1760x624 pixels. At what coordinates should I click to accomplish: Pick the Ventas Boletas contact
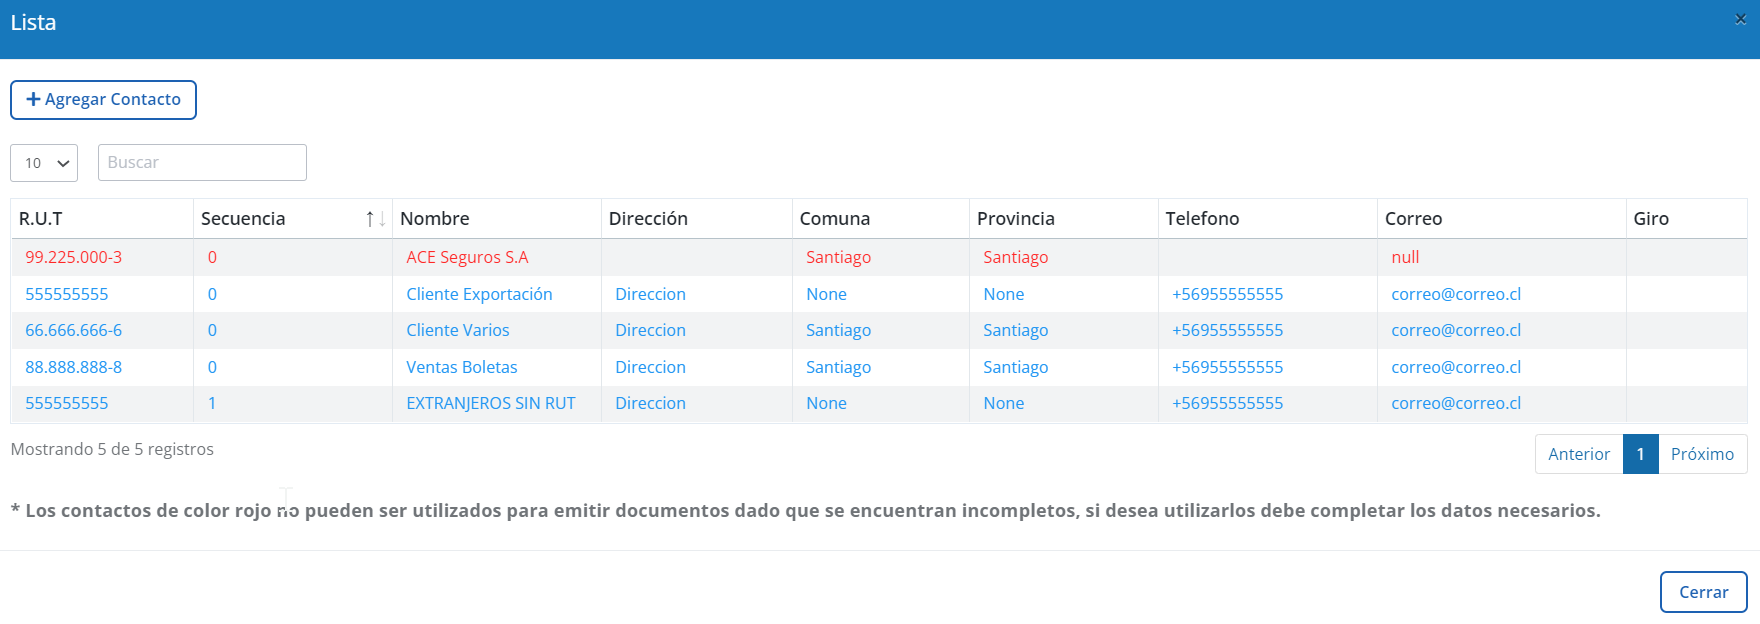click(x=461, y=367)
